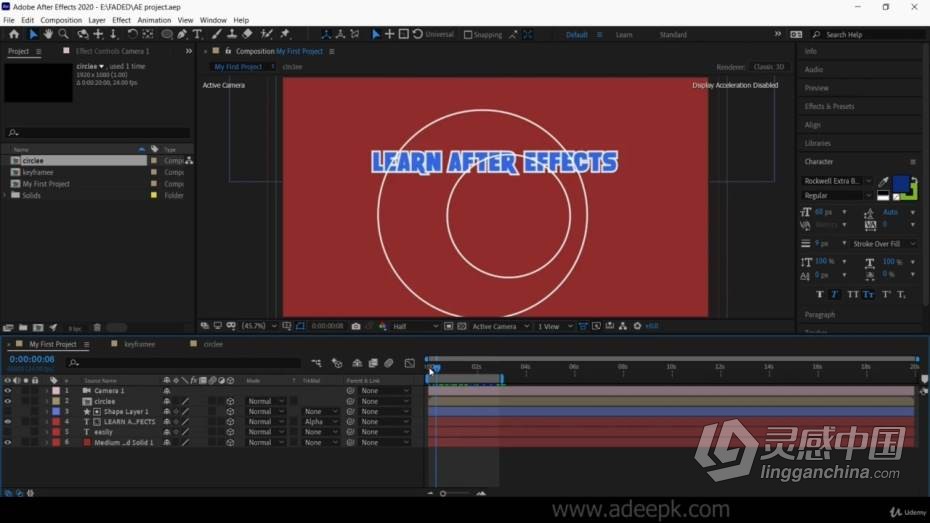The height and width of the screenshot is (523, 930).
Task: Enable the Snapping checkbox
Action: point(468,34)
